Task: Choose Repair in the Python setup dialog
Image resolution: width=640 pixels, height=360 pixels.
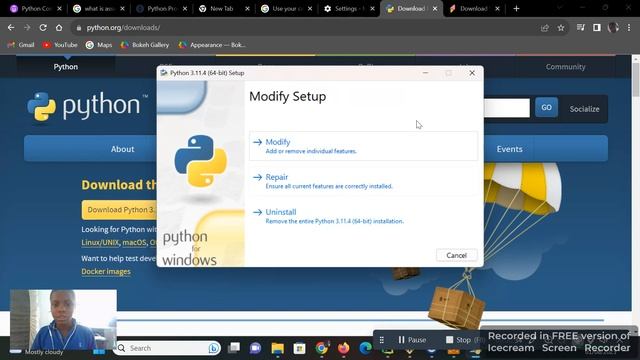Action: 363,181
